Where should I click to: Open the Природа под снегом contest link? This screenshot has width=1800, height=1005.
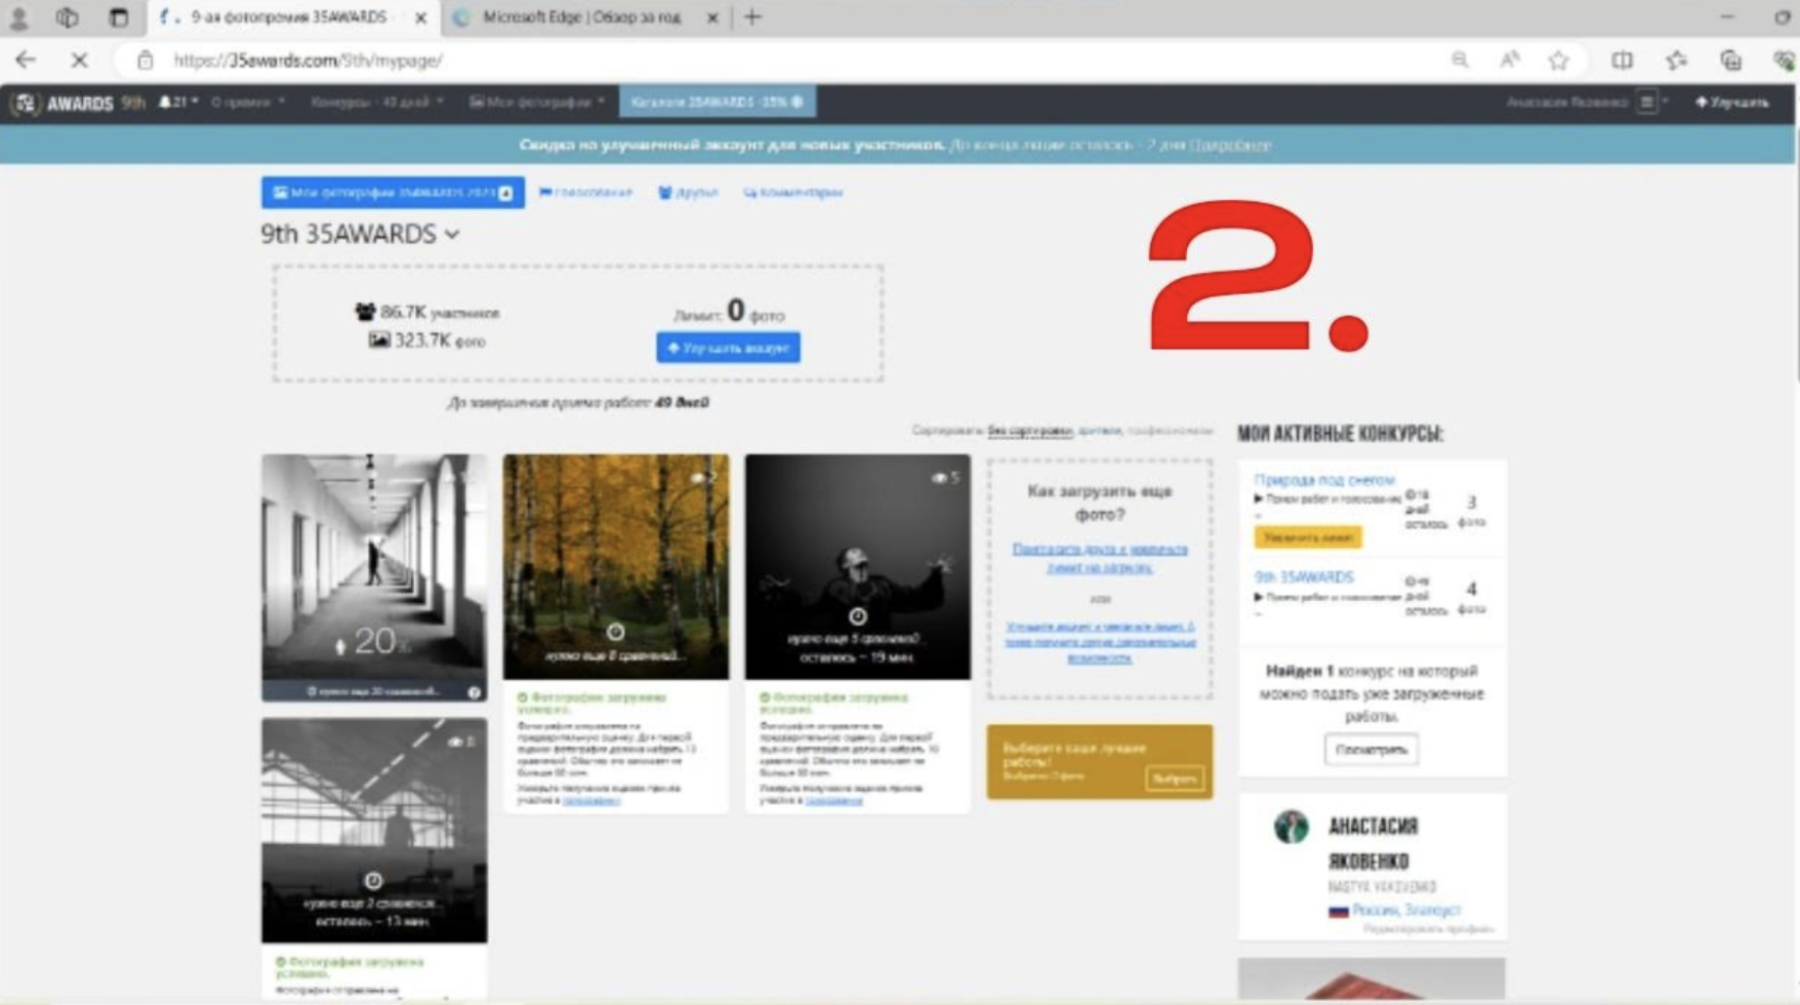[1324, 480]
